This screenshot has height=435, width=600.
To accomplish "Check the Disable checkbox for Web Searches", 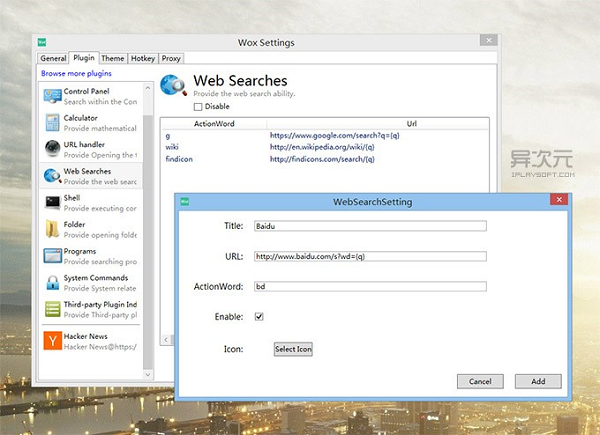I will (198, 107).
